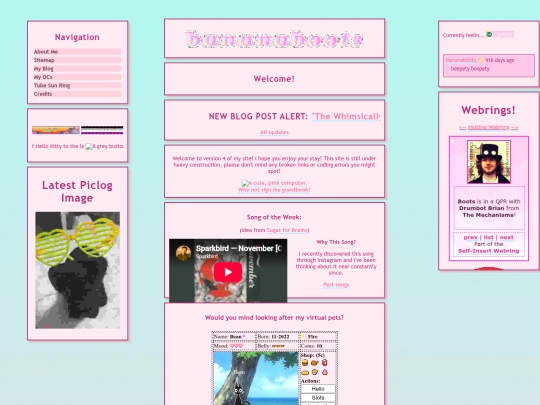Screen dimensions: 540x405
Task: Buy the muffin from the pet shop
Action: coord(314,372)
